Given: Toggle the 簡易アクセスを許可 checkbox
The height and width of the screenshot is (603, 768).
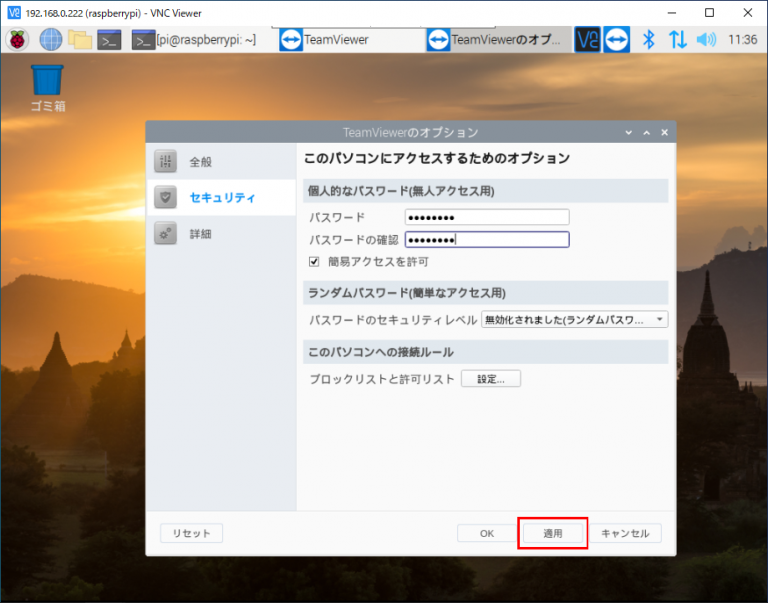Looking at the screenshot, I should [314, 262].
